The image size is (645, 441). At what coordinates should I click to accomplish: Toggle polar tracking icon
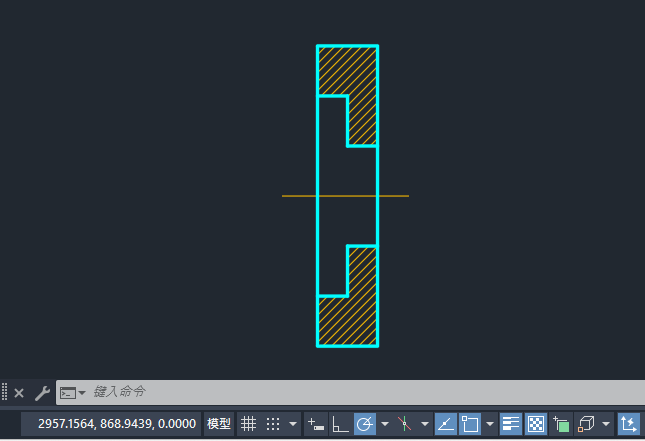pos(364,424)
